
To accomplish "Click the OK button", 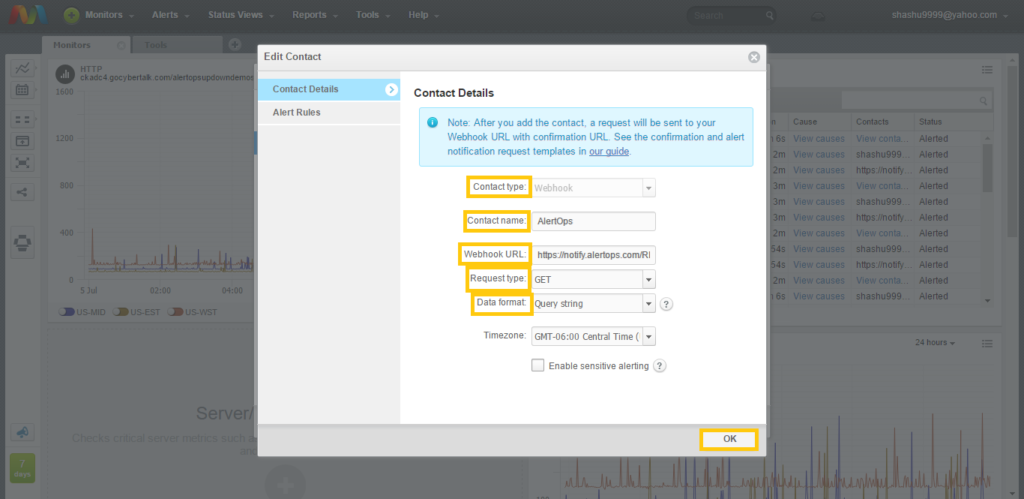I will coord(729,439).
